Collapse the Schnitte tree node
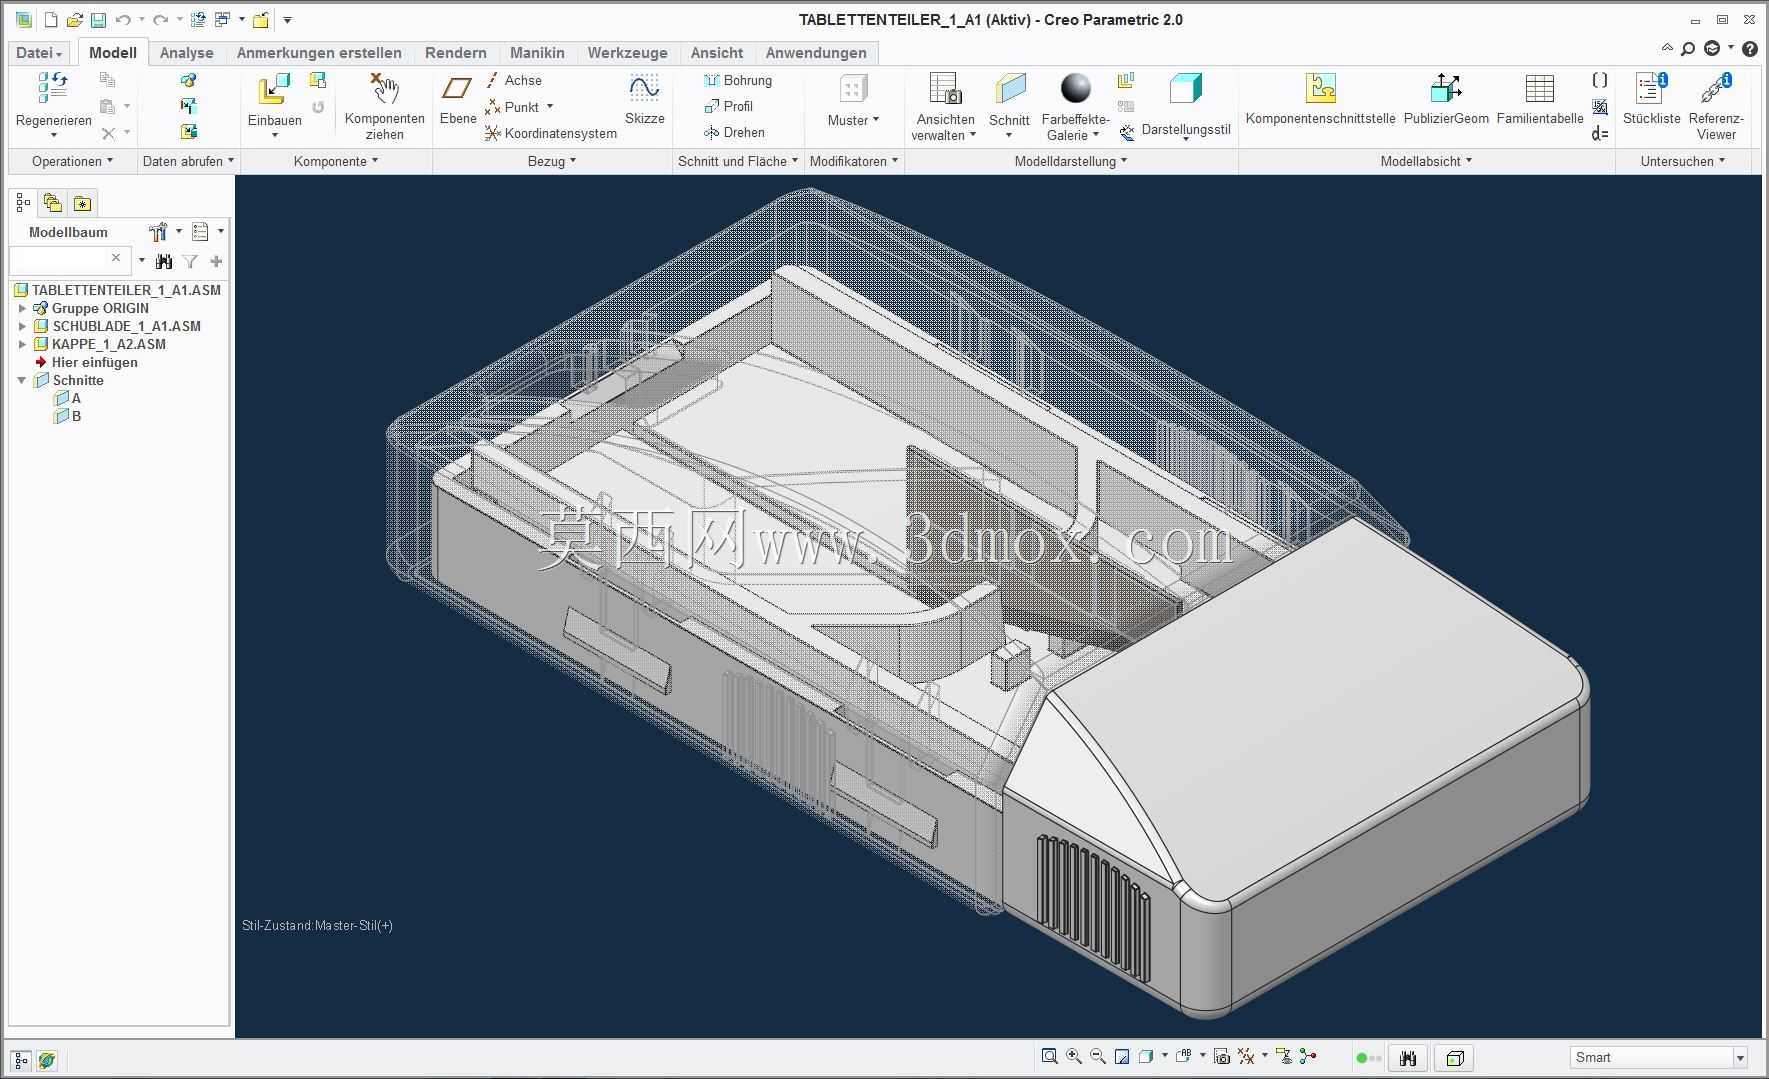 pos(22,380)
